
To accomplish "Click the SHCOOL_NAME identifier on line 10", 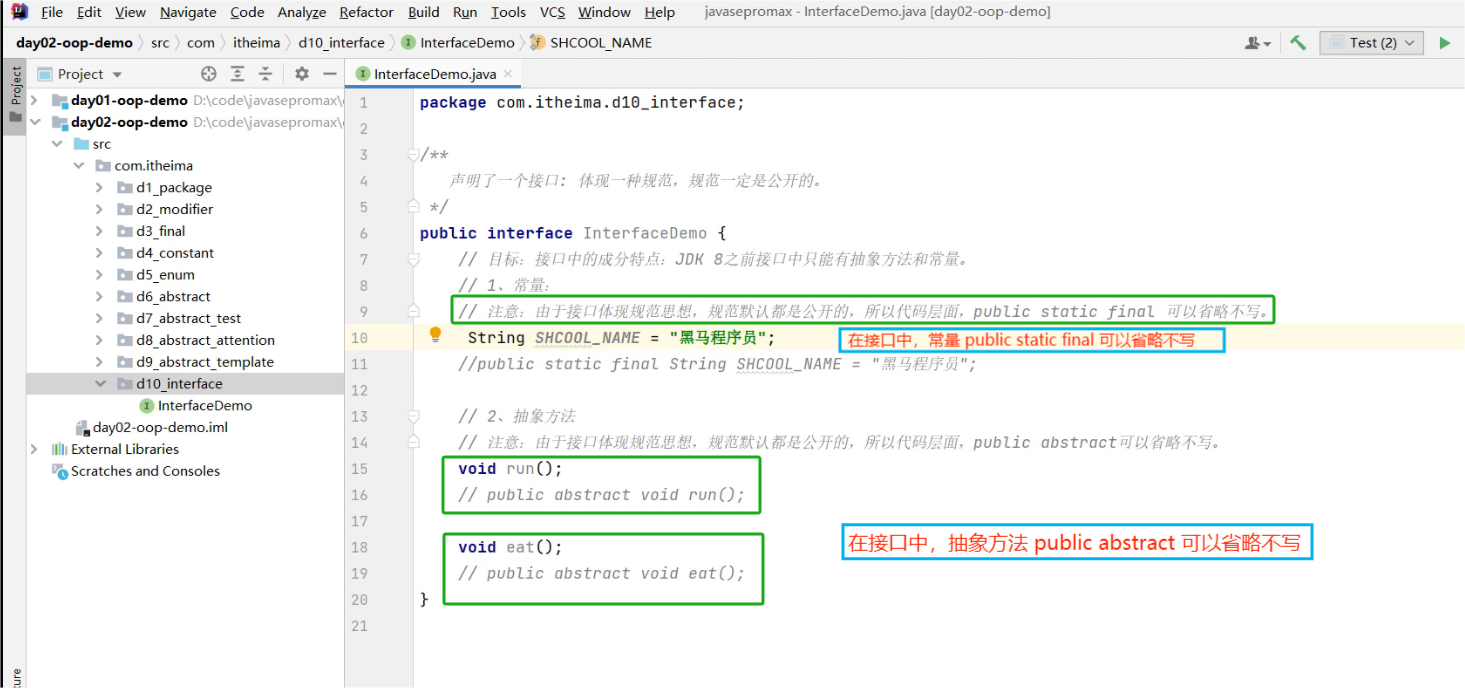I will click(x=587, y=338).
